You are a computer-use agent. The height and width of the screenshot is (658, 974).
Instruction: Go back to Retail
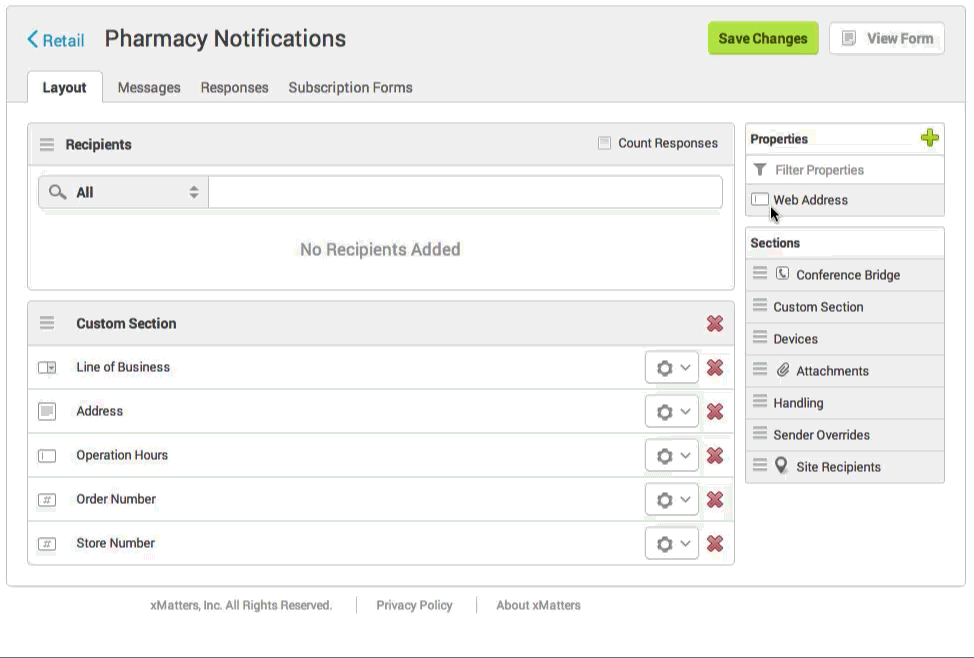(x=55, y=40)
